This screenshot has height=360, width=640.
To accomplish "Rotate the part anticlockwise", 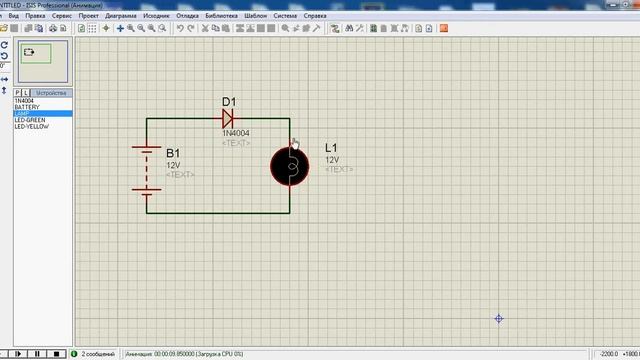I will coord(4,56).
